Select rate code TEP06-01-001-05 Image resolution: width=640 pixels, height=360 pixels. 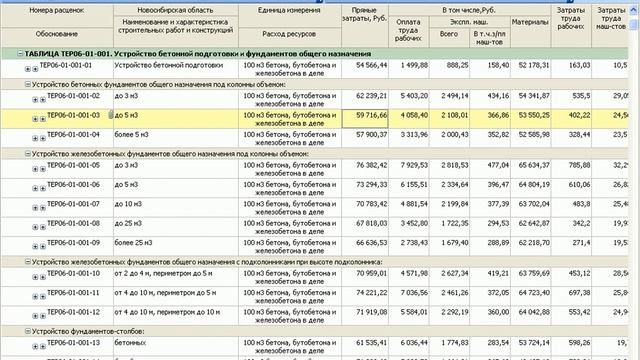click(73, 165)
